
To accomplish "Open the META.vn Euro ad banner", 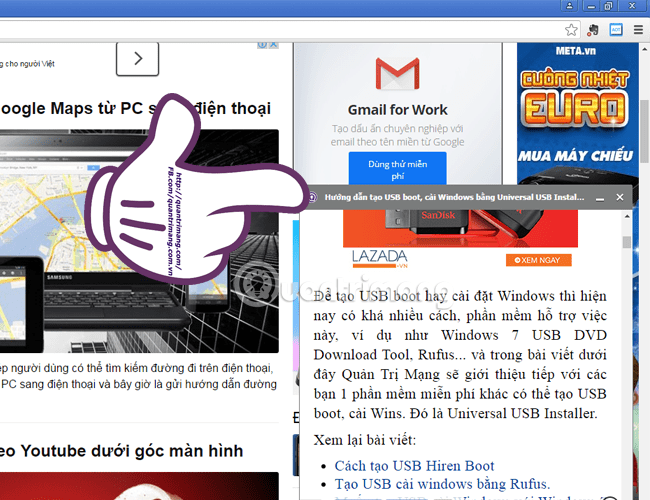I will point(577,114).
